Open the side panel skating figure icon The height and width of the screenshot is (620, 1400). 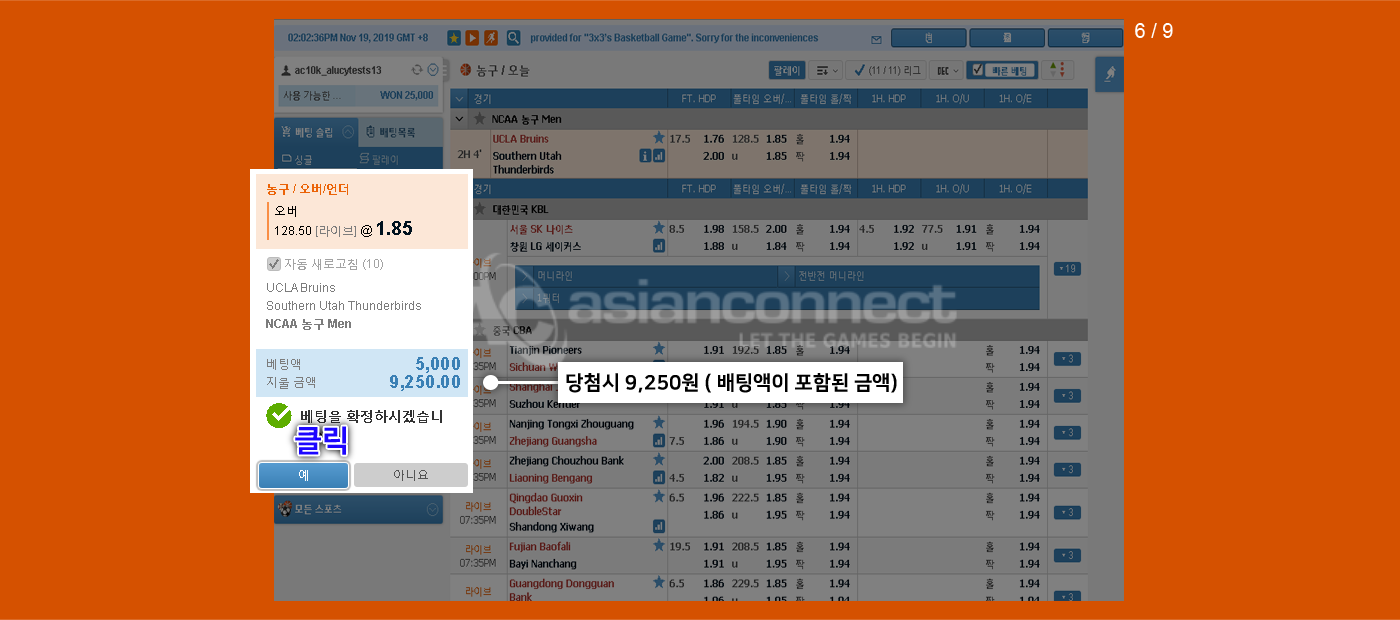1110,74
